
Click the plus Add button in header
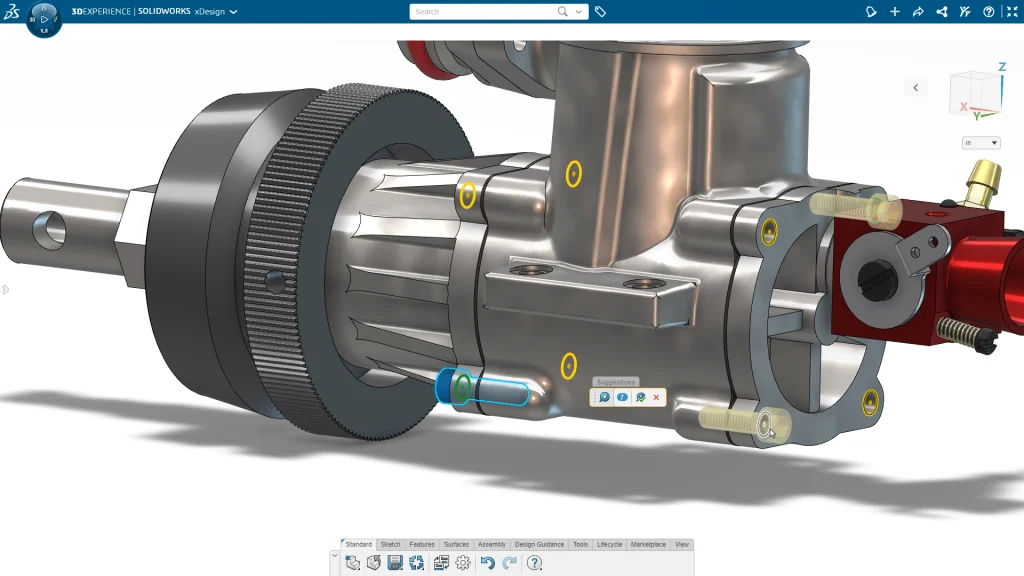tap(894, 12)
